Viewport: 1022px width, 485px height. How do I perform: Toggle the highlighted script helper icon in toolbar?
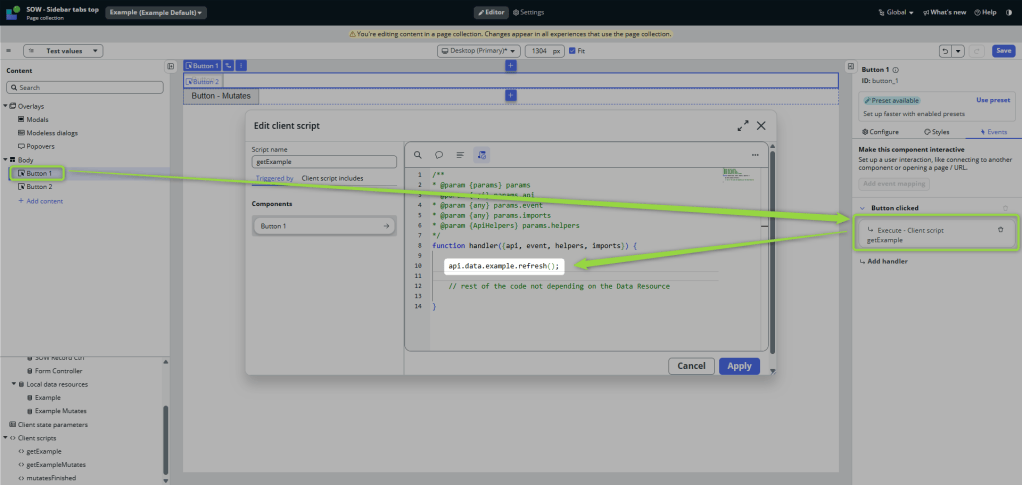(482, 155)
